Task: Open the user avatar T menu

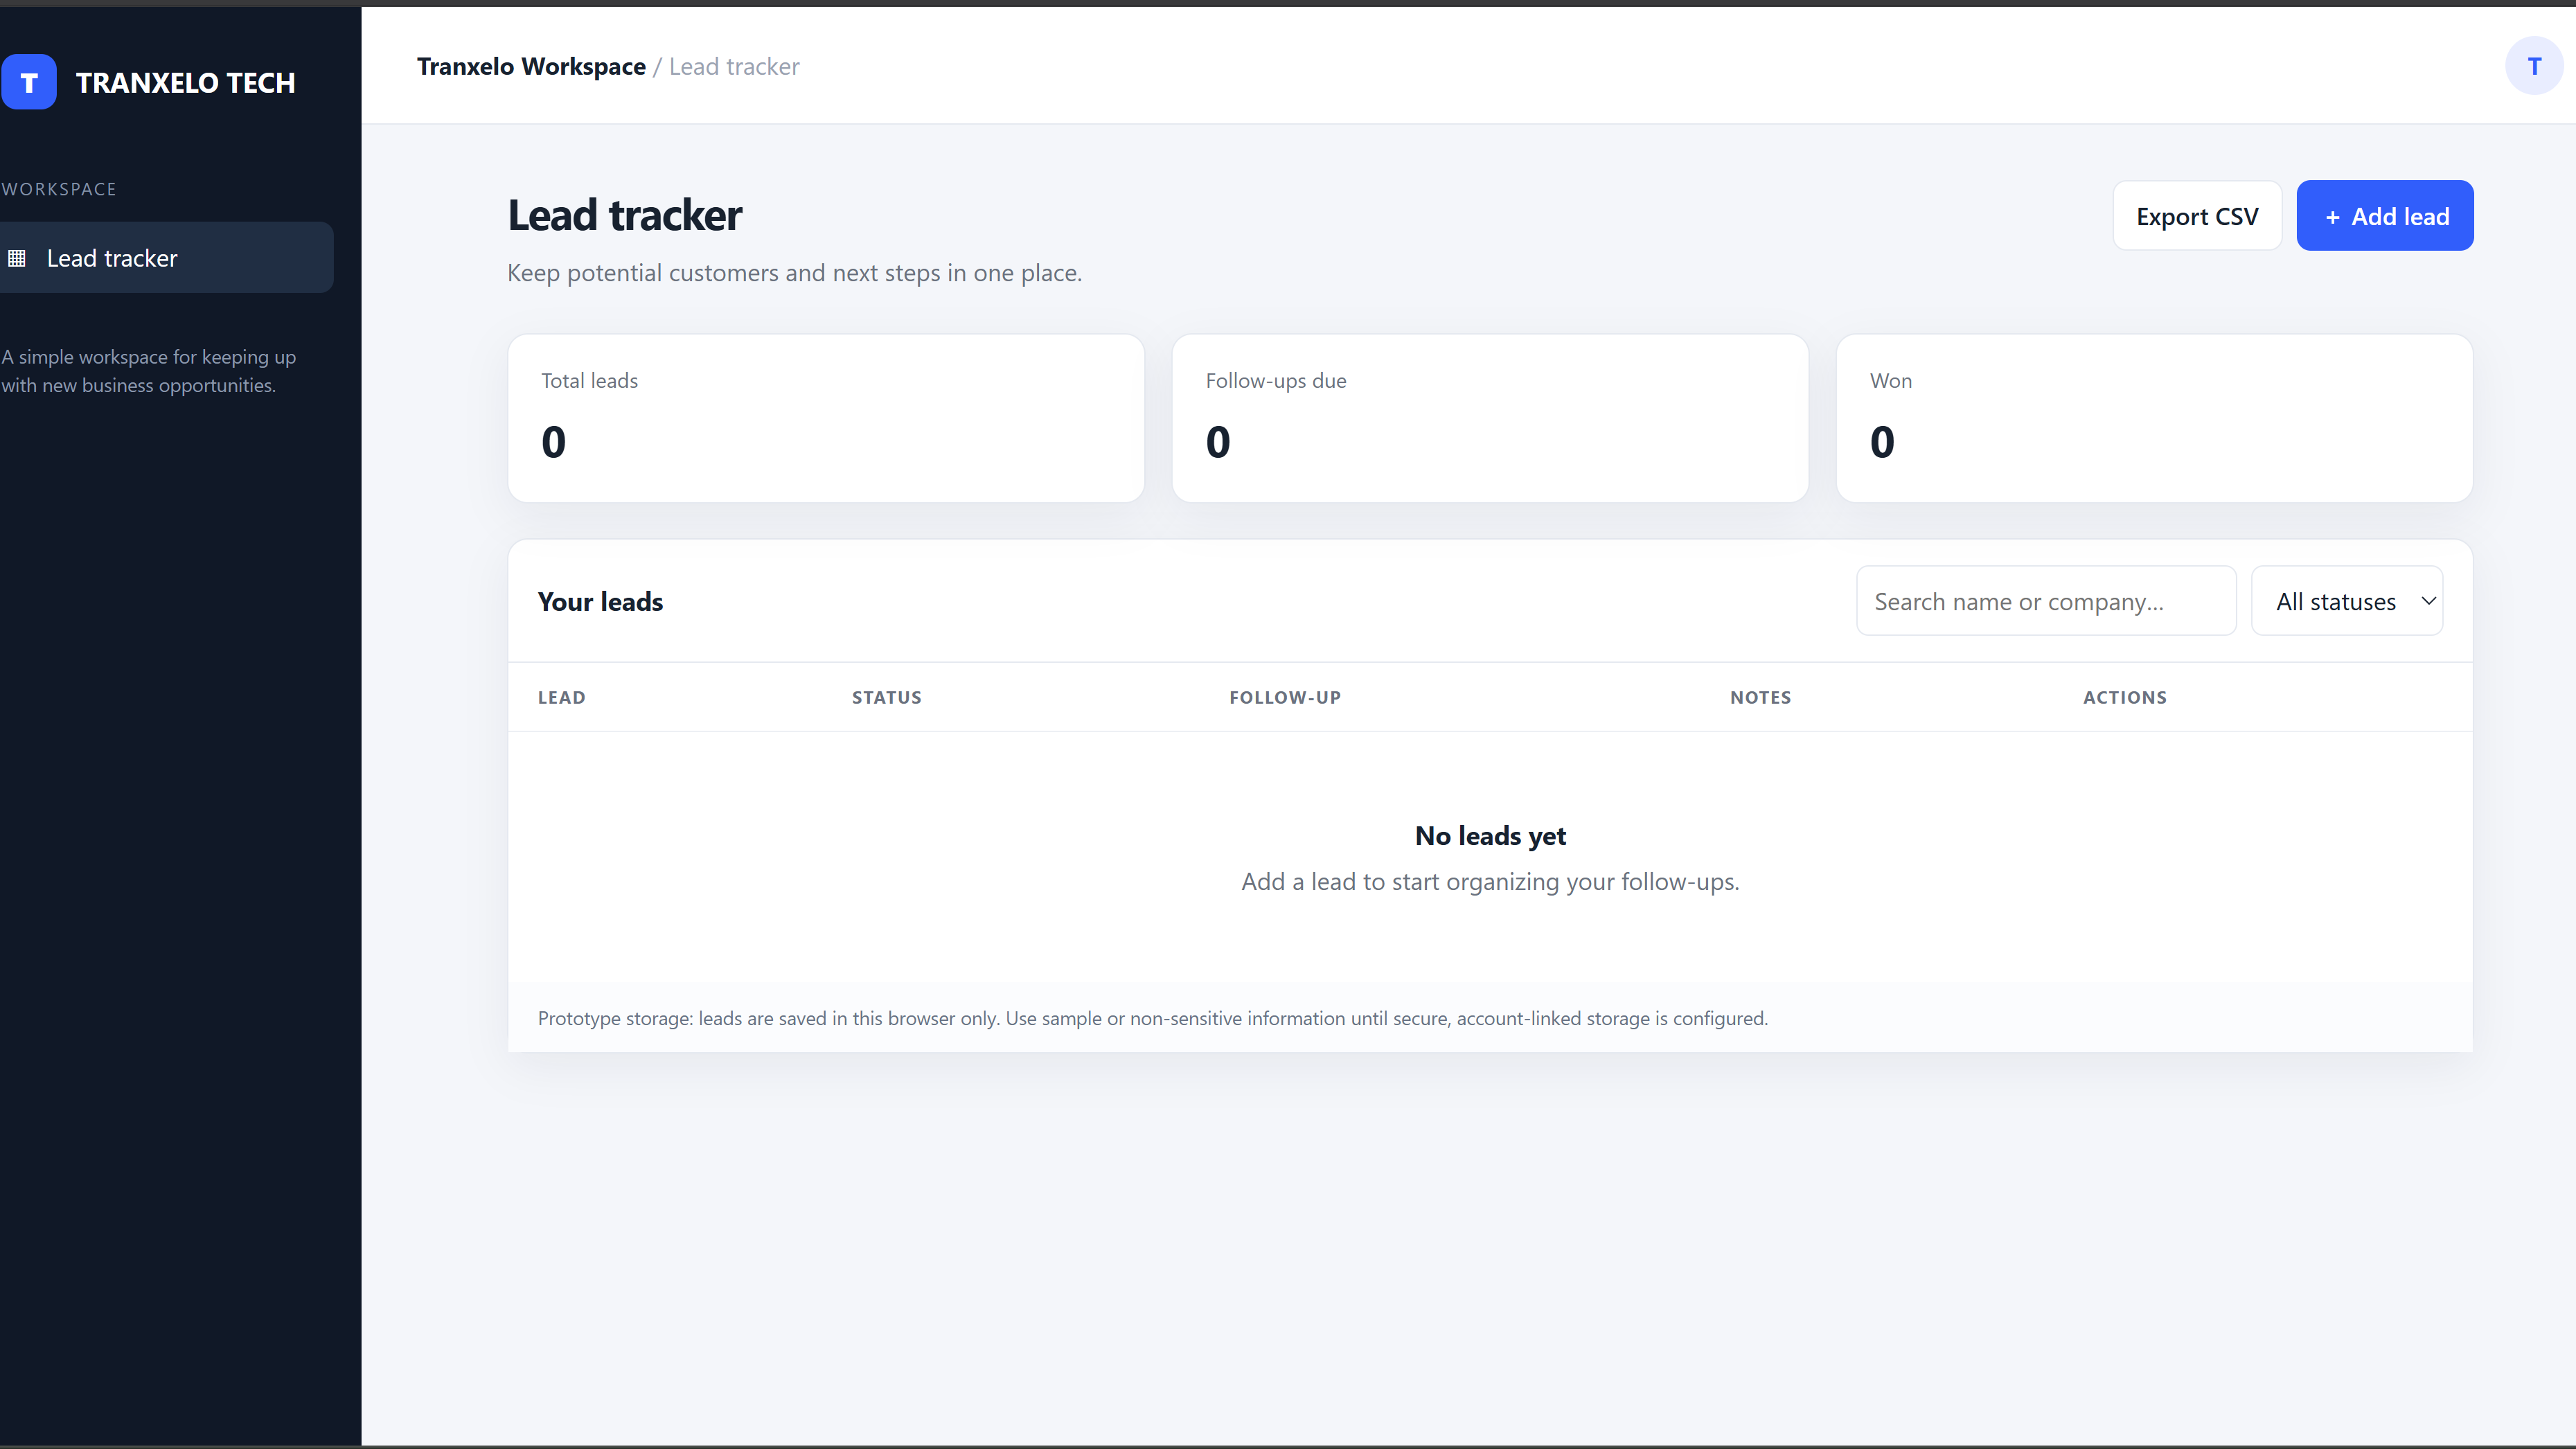Action: tap(2534, 66)
